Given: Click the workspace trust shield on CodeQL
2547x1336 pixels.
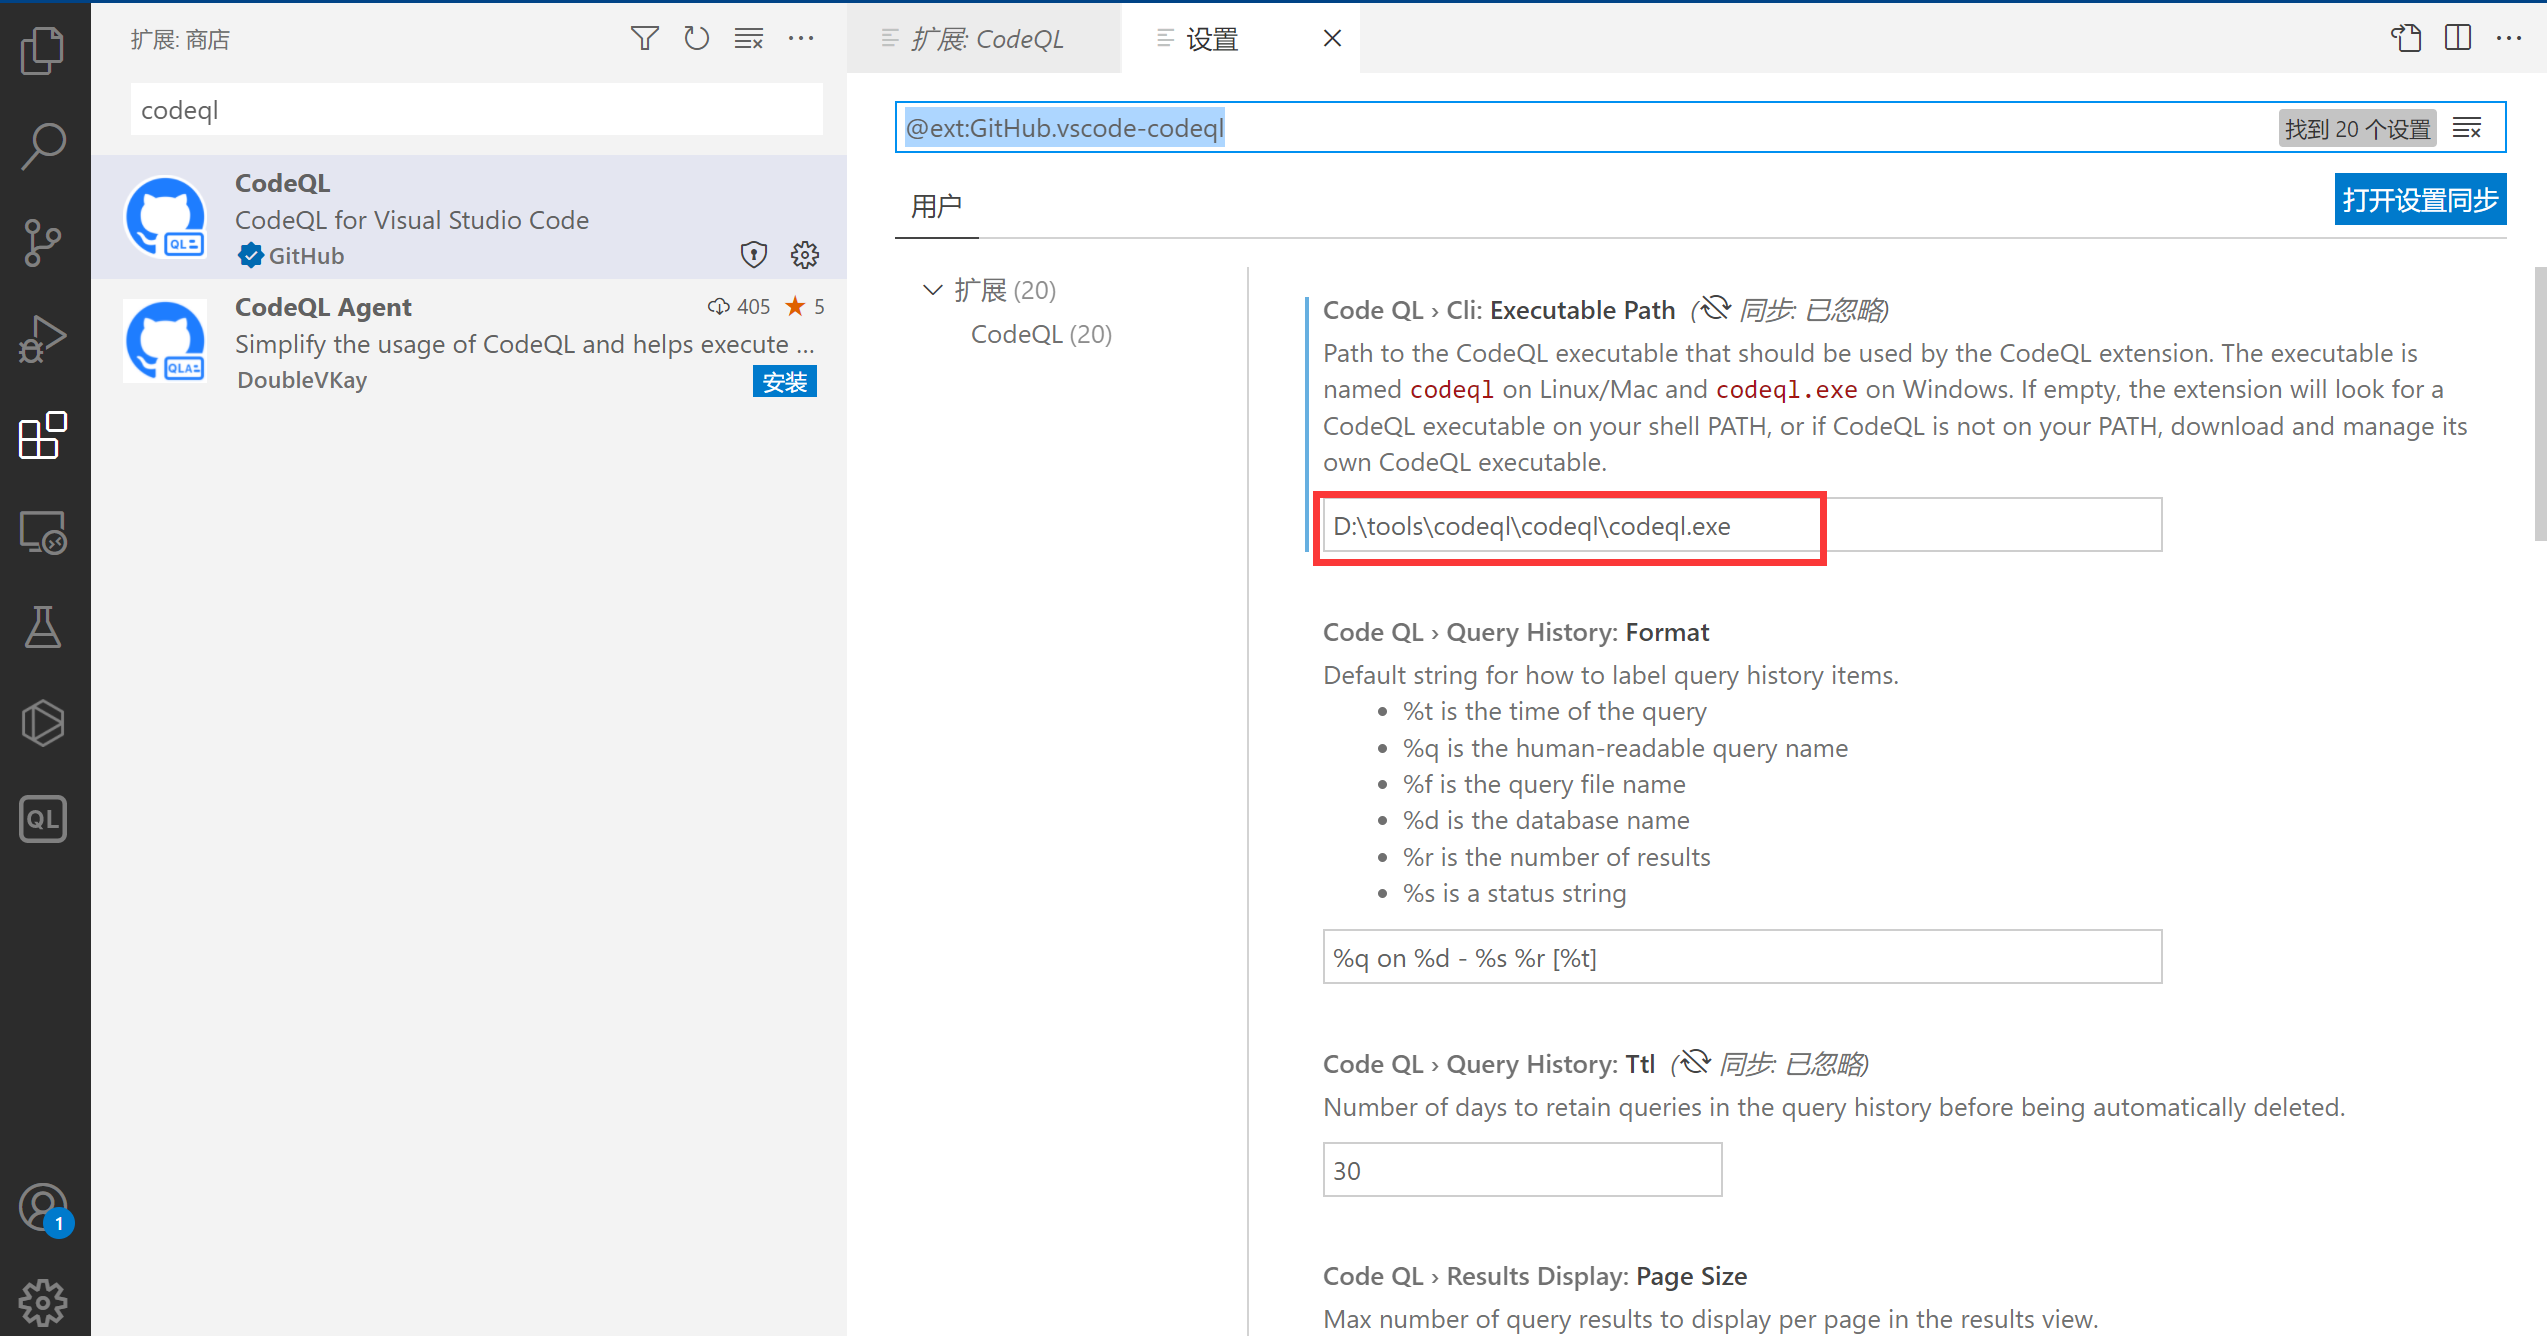Looking at the screenshot, I should tap(753, 255).
